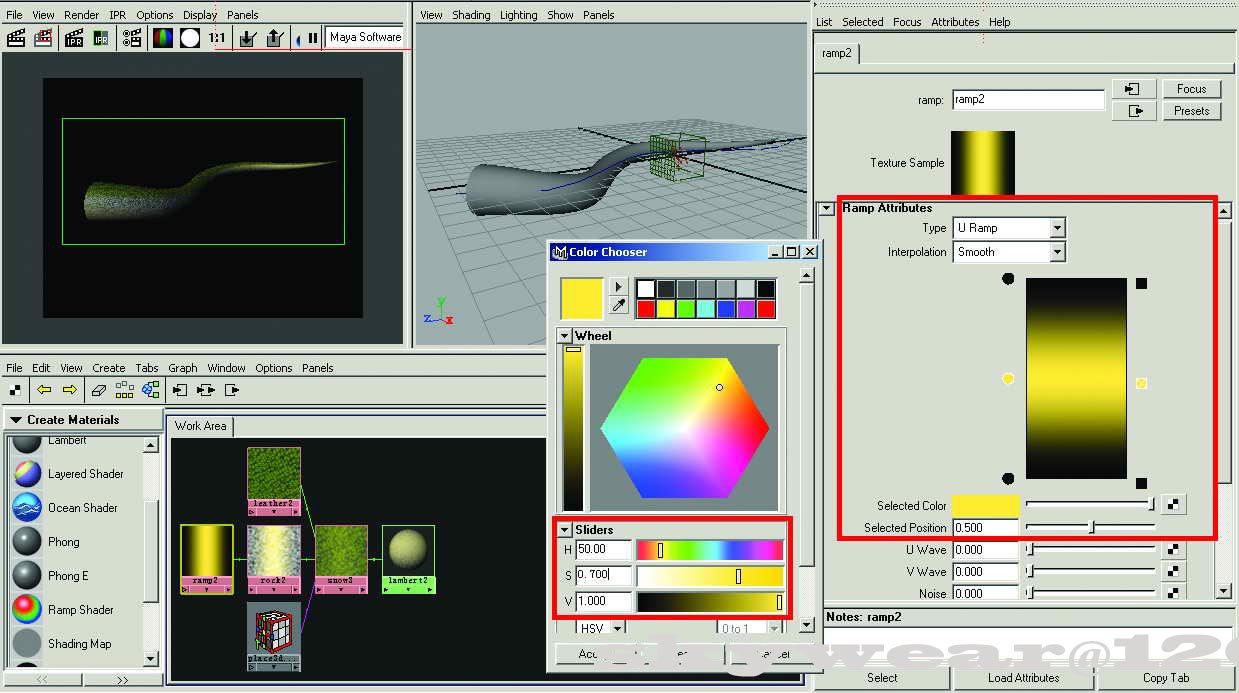Select the leather2 node swatch in Work Area
The height and width of the screenshot is (693, 1239).
click(274, 473)
